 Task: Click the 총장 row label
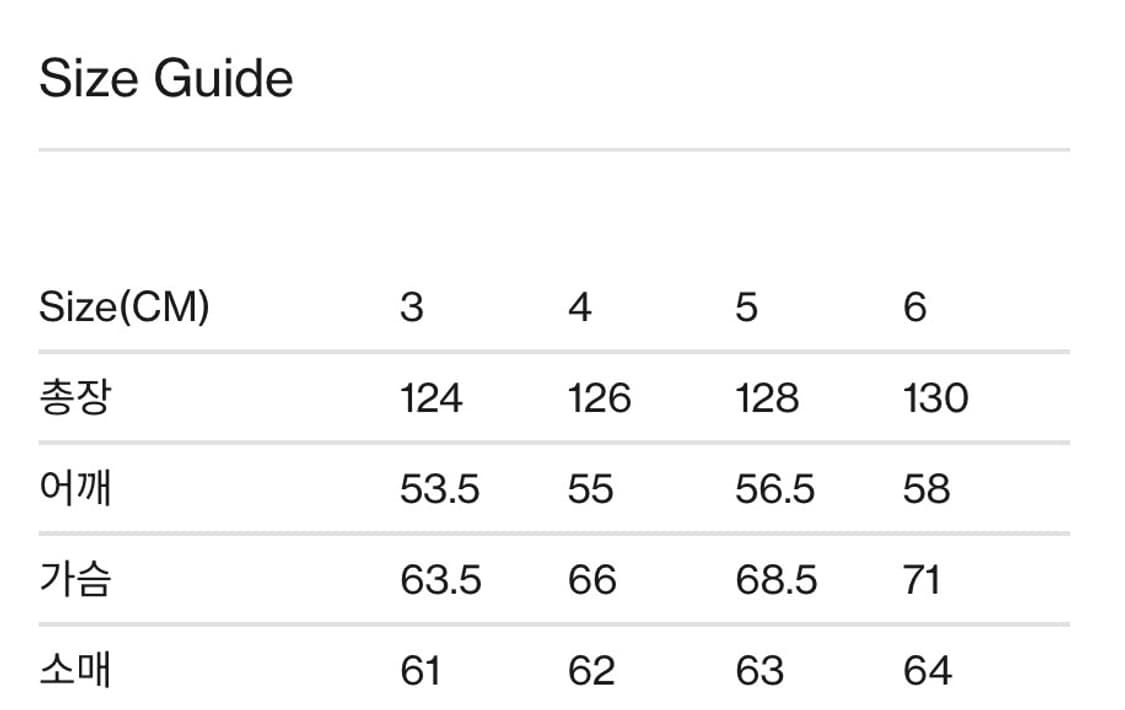click(74, 398)
